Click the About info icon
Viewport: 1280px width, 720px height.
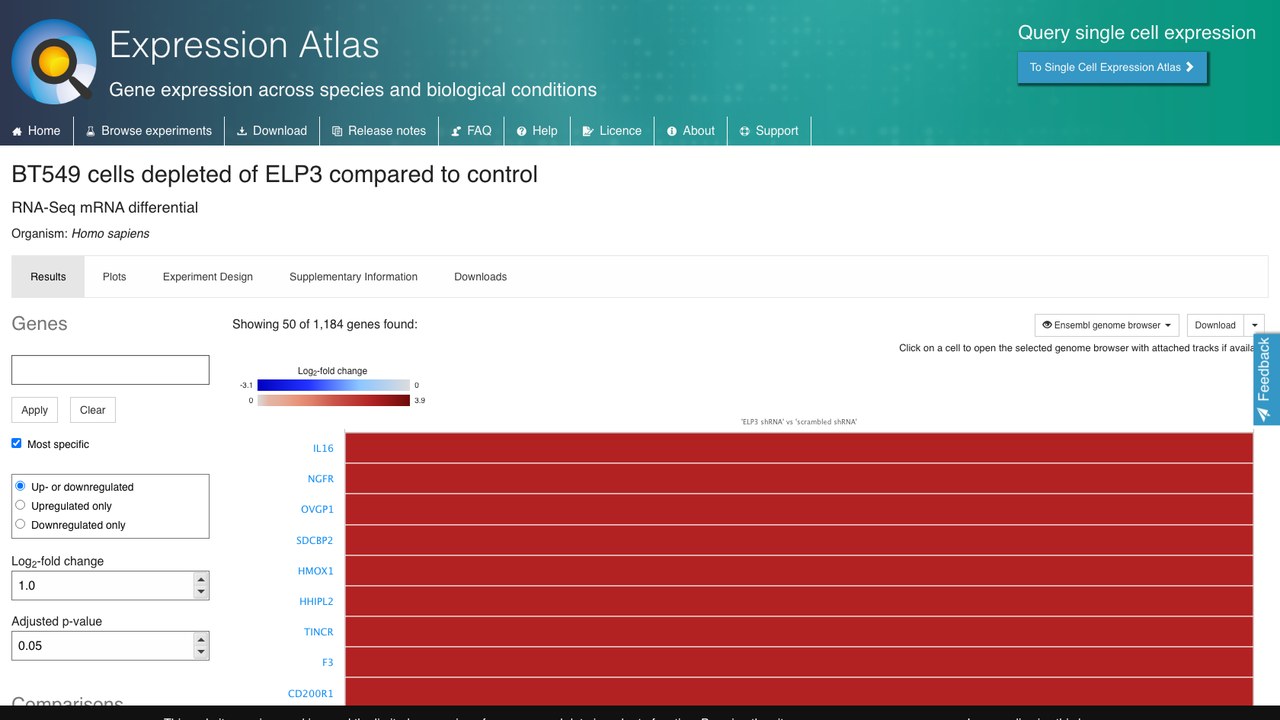(672, 131)
